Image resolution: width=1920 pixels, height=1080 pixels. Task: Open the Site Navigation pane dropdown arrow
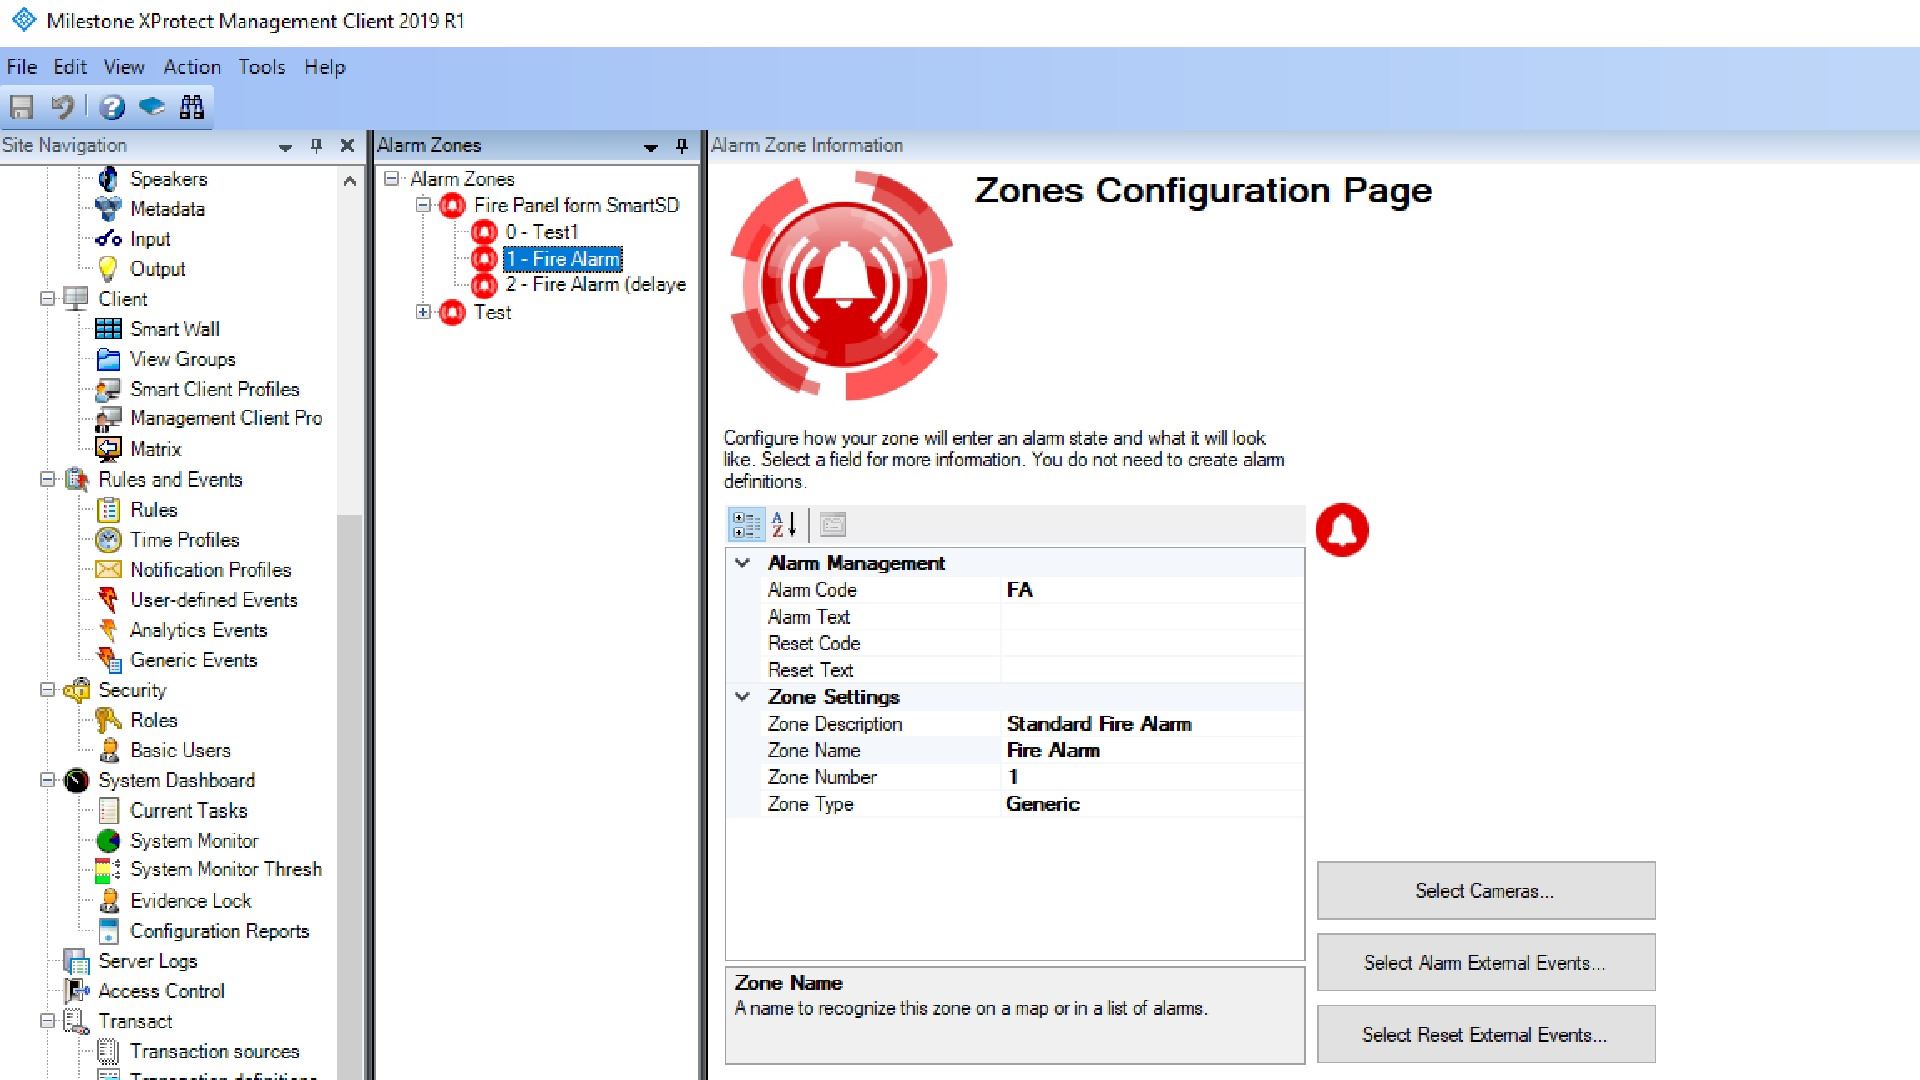(x=285, y=147)
